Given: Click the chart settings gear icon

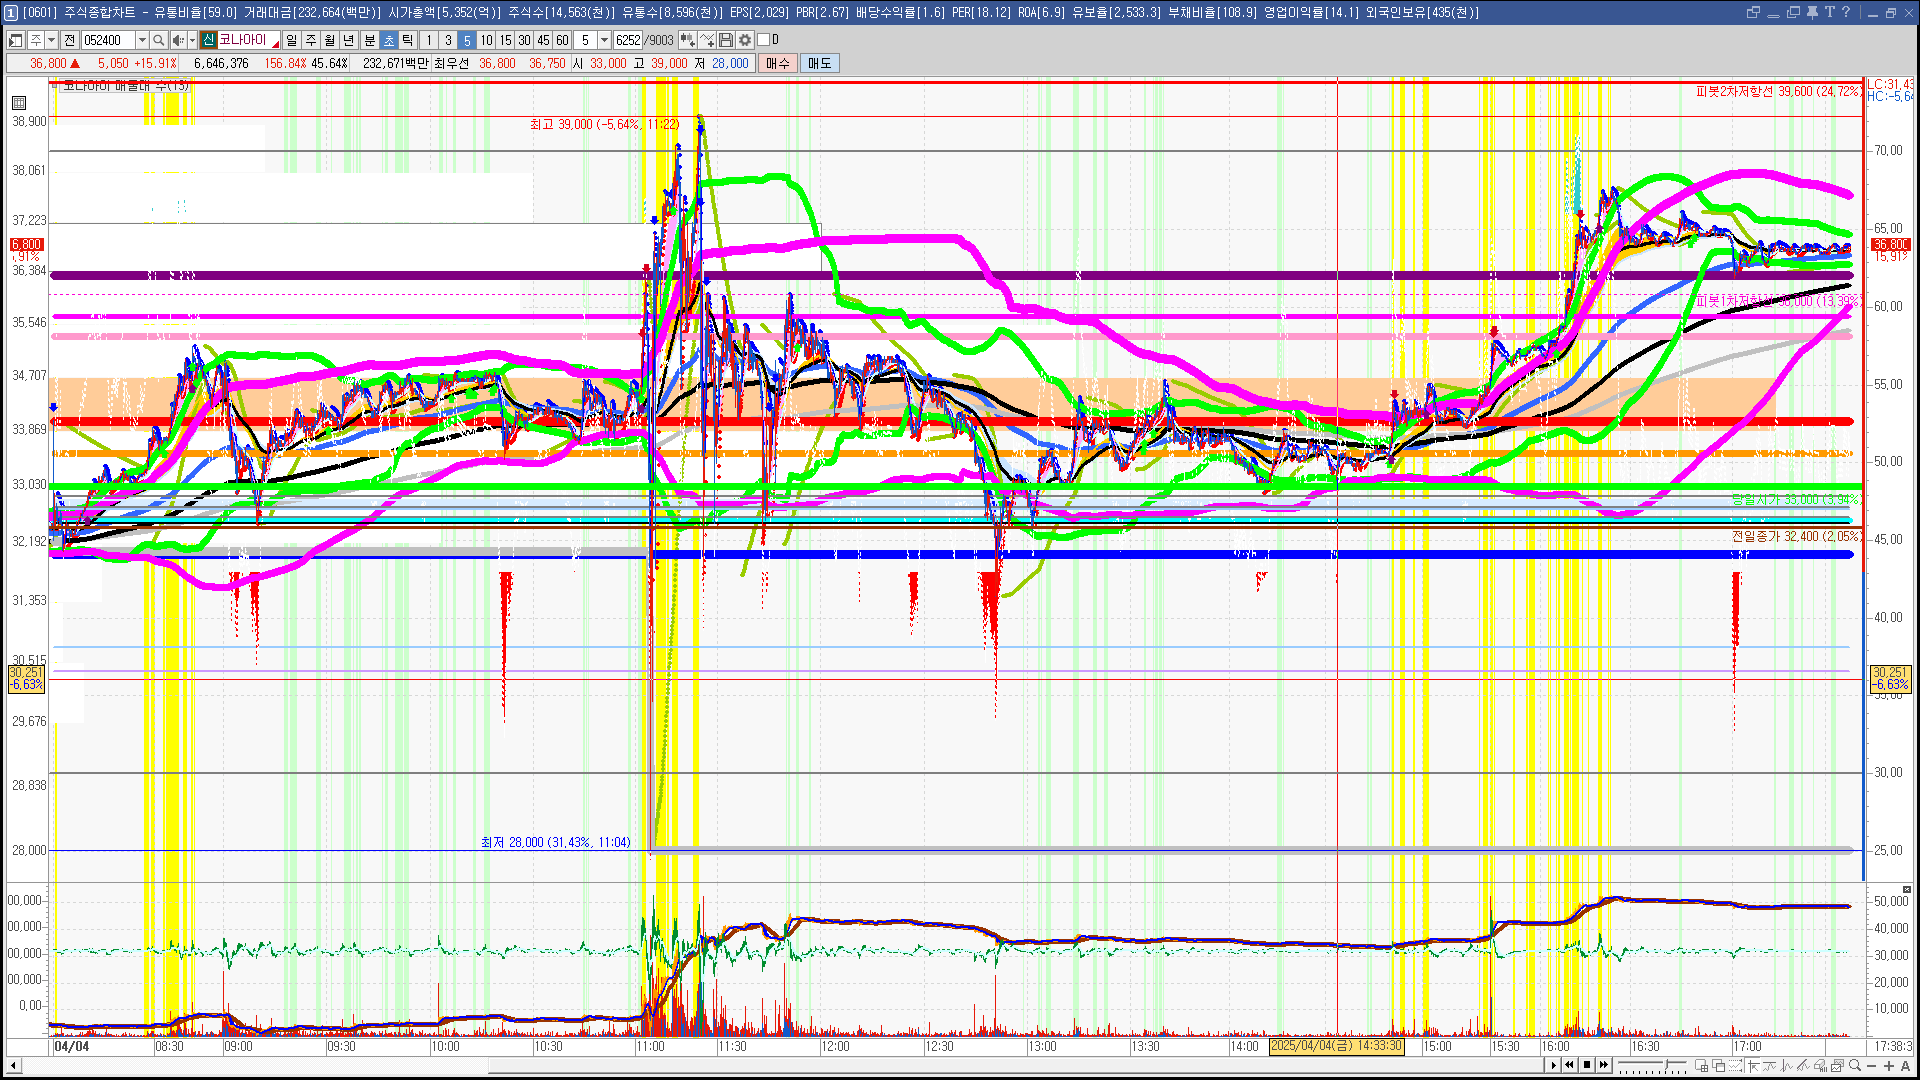Looking at the screenshot, I should [745, 40].
